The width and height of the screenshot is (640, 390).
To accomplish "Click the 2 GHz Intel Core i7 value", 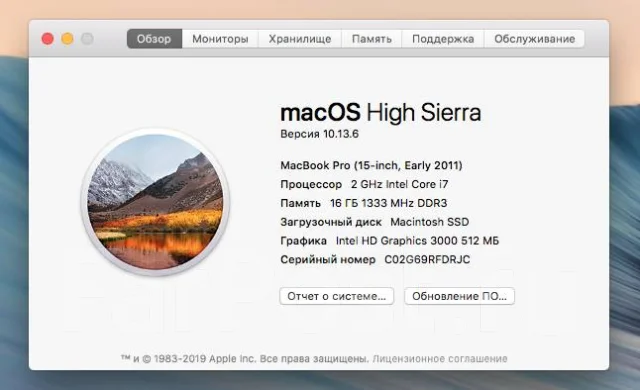I will pyautogui.click(x=400, y=184).
